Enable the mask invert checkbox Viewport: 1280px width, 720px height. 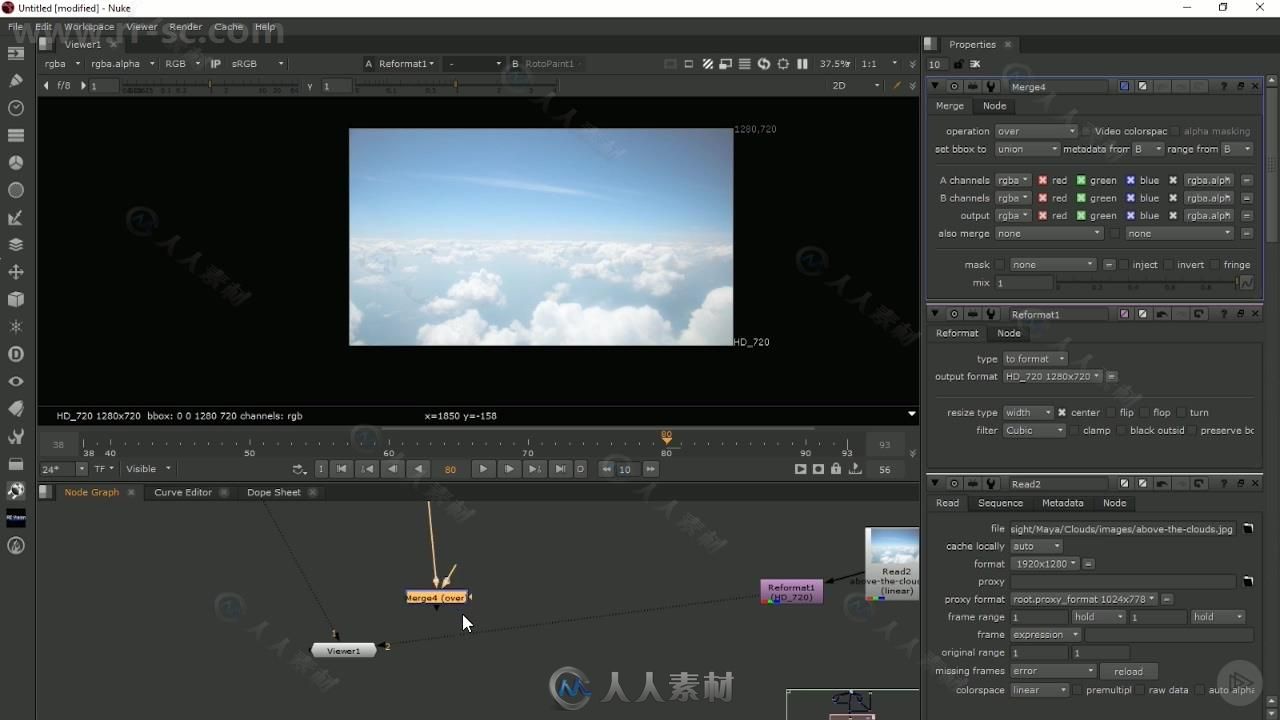[x=1168, y=265]
